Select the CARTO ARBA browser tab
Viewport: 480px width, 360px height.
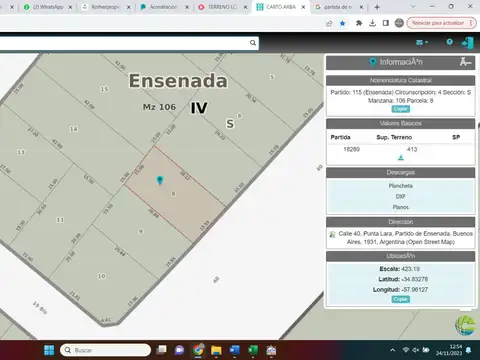pos(280,7)
